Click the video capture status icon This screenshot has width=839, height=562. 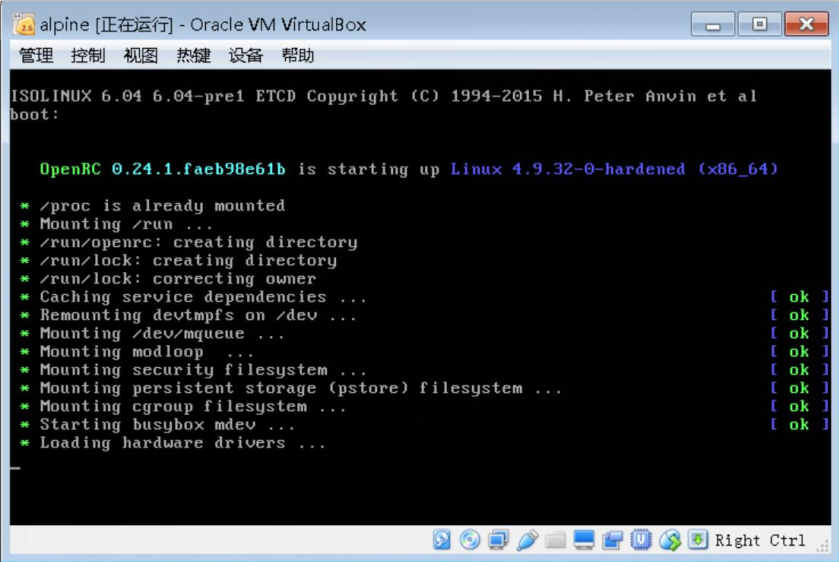[612, 540]
